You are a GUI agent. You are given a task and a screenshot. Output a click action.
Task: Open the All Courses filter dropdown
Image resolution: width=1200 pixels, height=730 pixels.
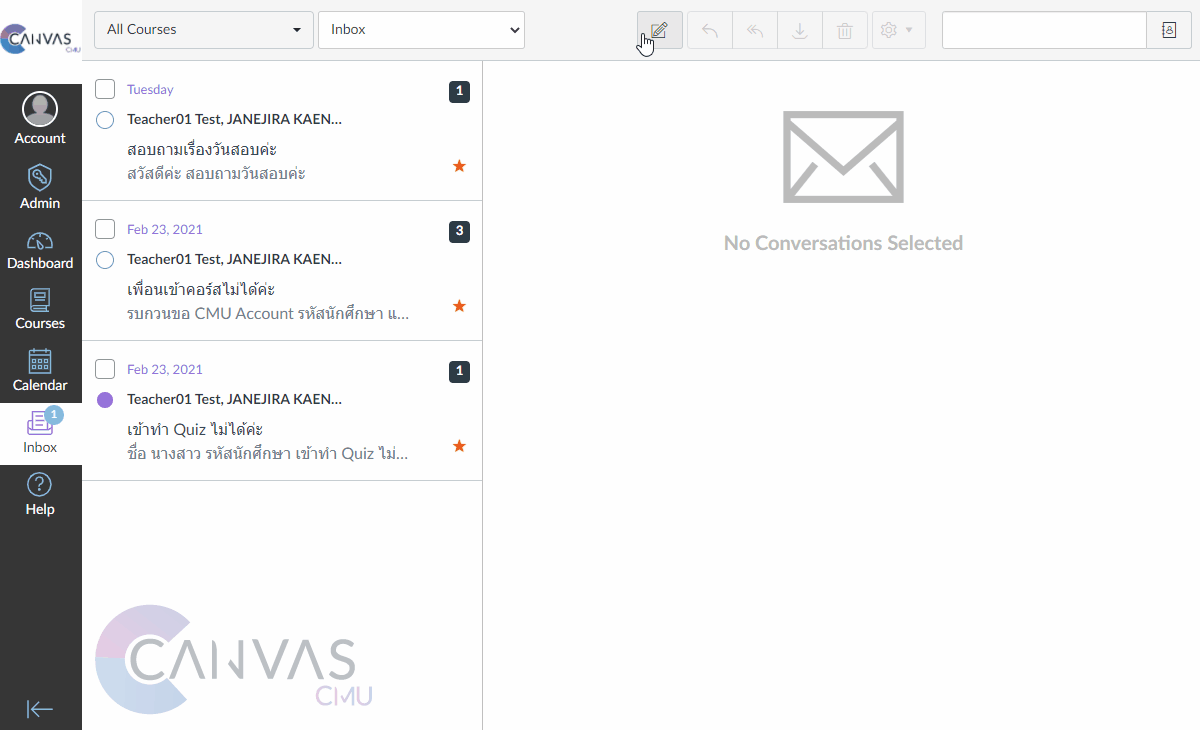click(203, 30)
